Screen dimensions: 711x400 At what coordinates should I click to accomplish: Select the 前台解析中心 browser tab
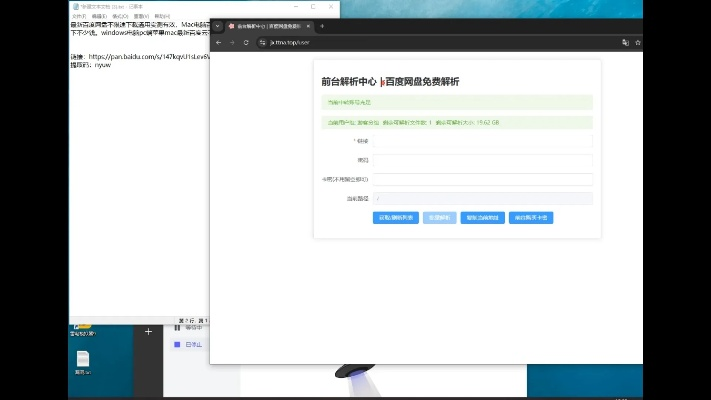pos(269,26)
